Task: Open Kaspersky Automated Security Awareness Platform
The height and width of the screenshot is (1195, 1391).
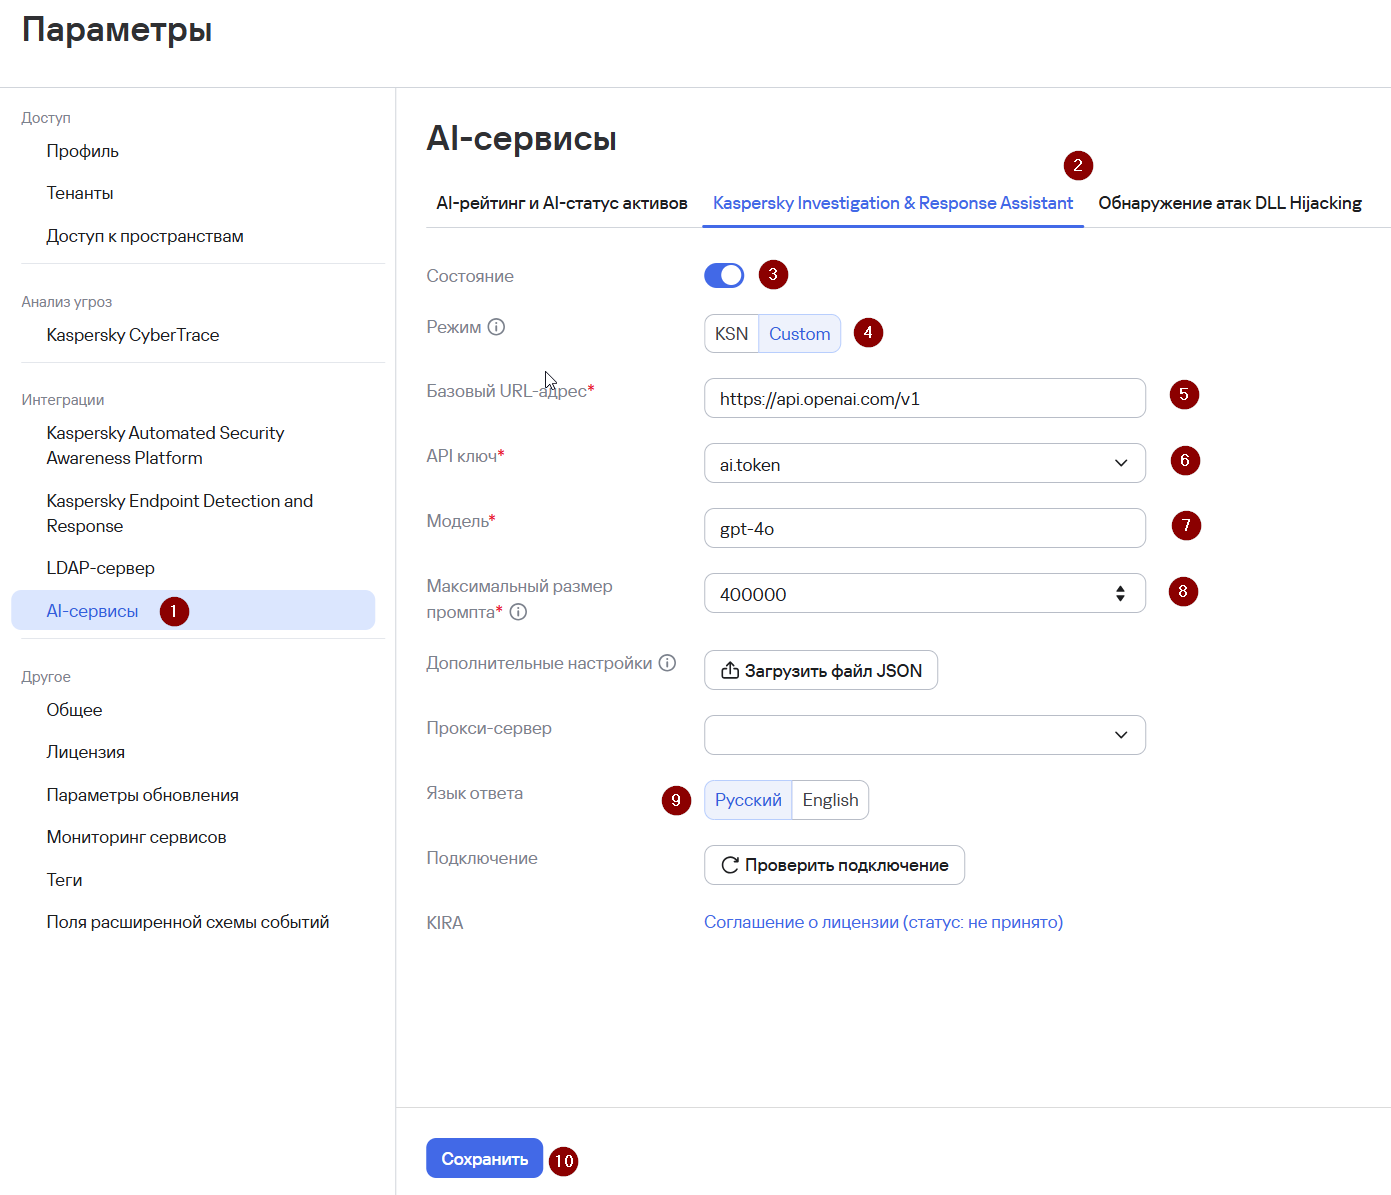Action: click(x=165, y=445)
